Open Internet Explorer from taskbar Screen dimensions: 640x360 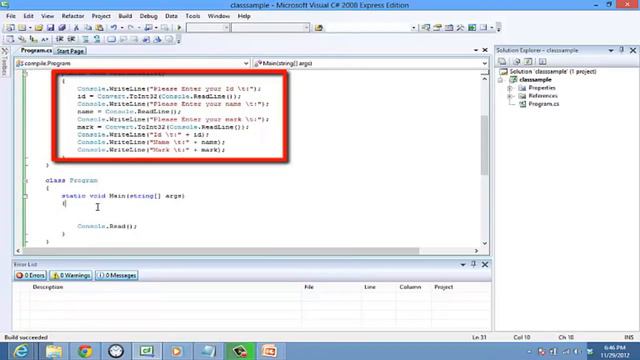20,351
